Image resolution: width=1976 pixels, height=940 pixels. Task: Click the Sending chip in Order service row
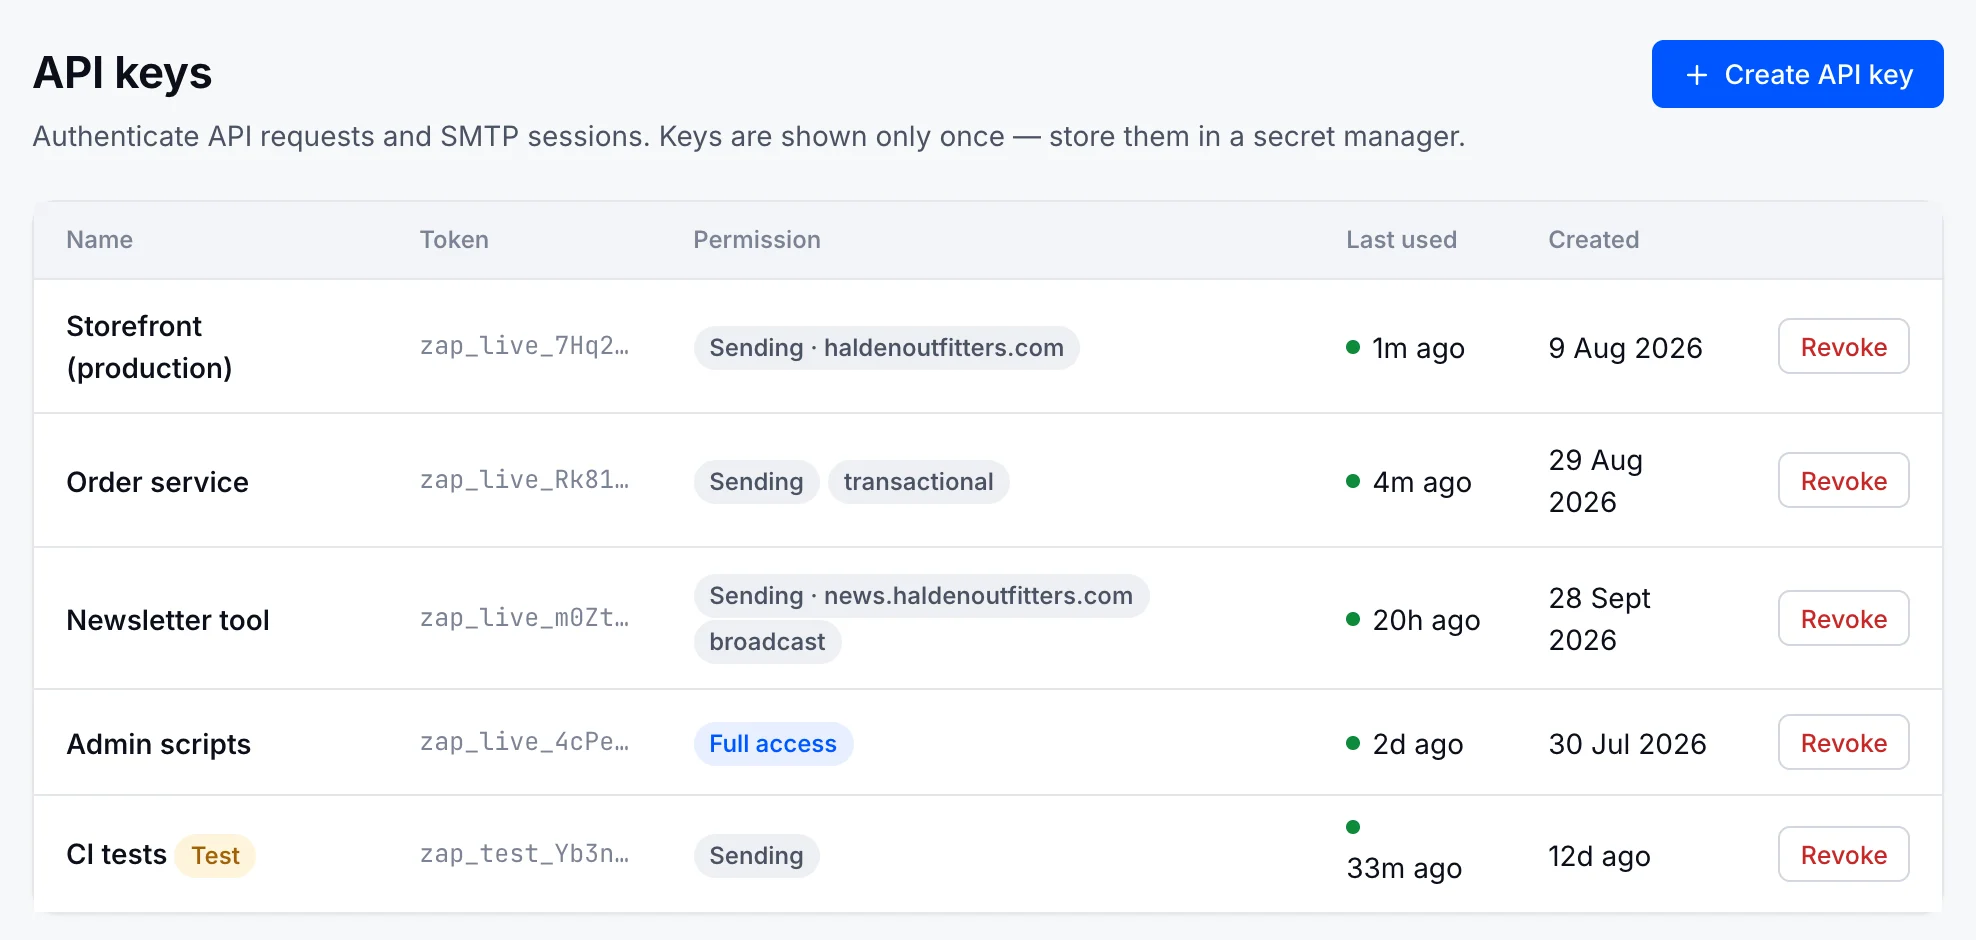coord(756,482)
